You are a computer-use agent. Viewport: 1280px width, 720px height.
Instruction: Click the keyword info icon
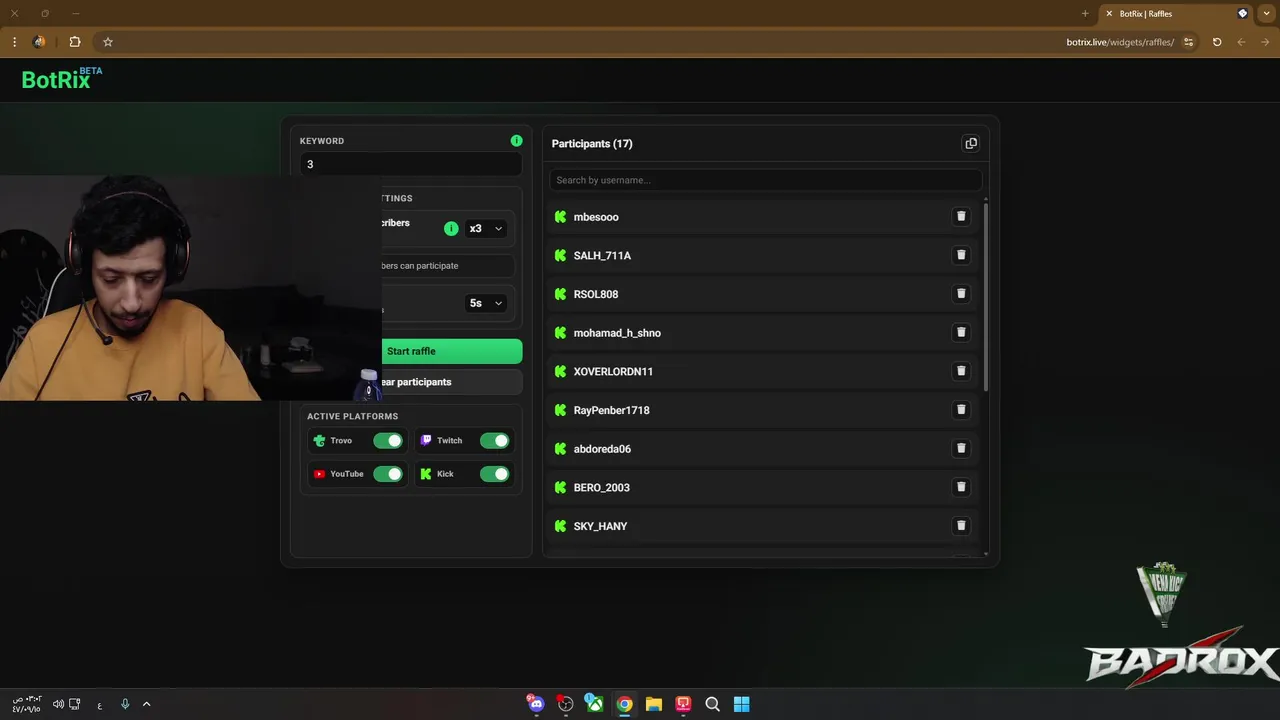[516, 141]
